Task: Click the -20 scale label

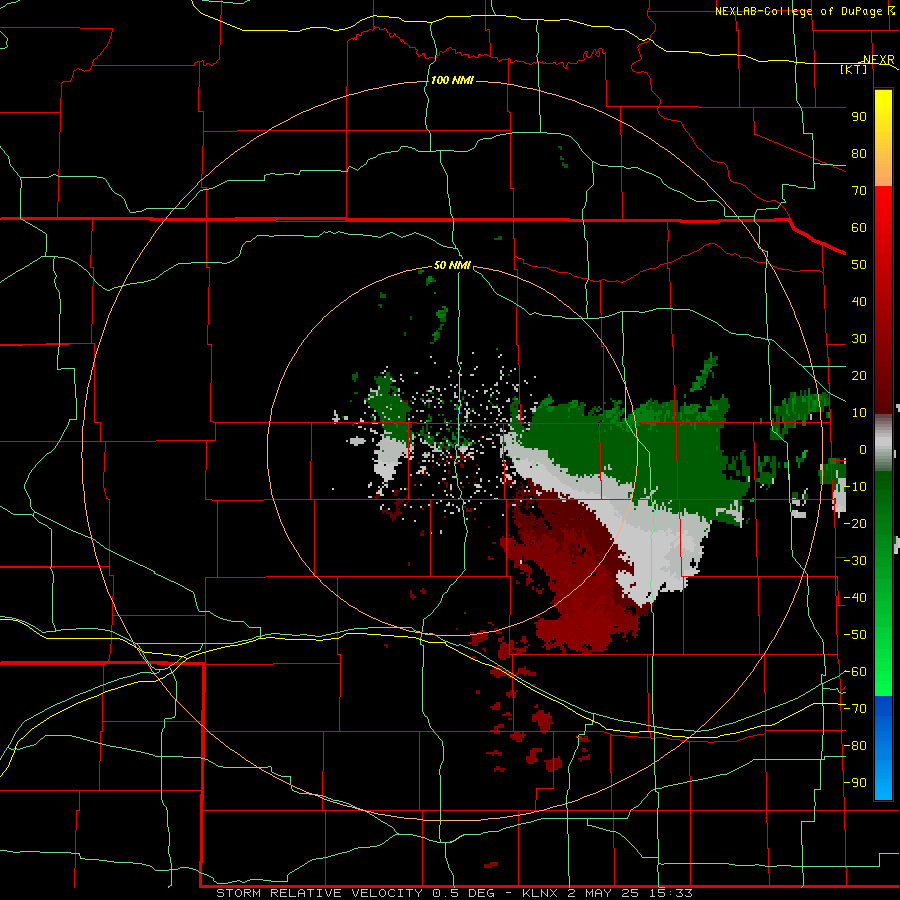Action: tap(855, 523)
